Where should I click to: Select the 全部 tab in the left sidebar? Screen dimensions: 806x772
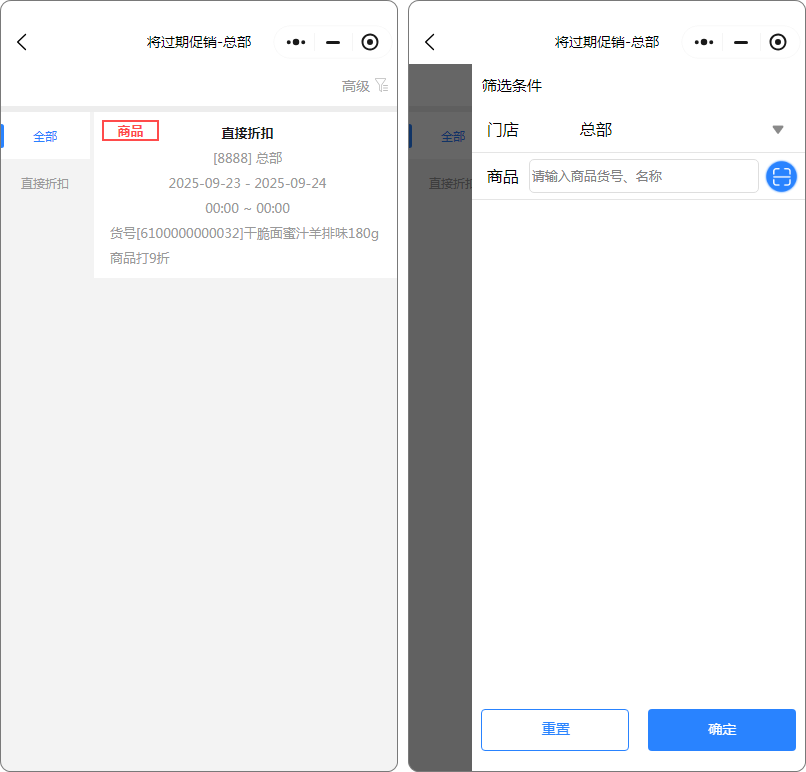coord(45,136)
